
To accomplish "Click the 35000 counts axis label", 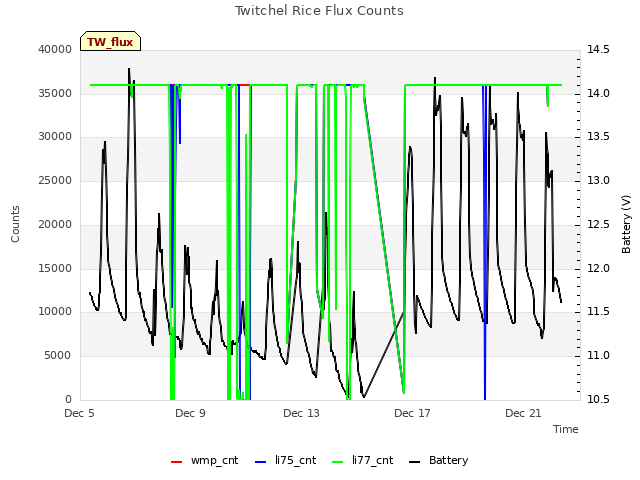I will pos(55,93).
